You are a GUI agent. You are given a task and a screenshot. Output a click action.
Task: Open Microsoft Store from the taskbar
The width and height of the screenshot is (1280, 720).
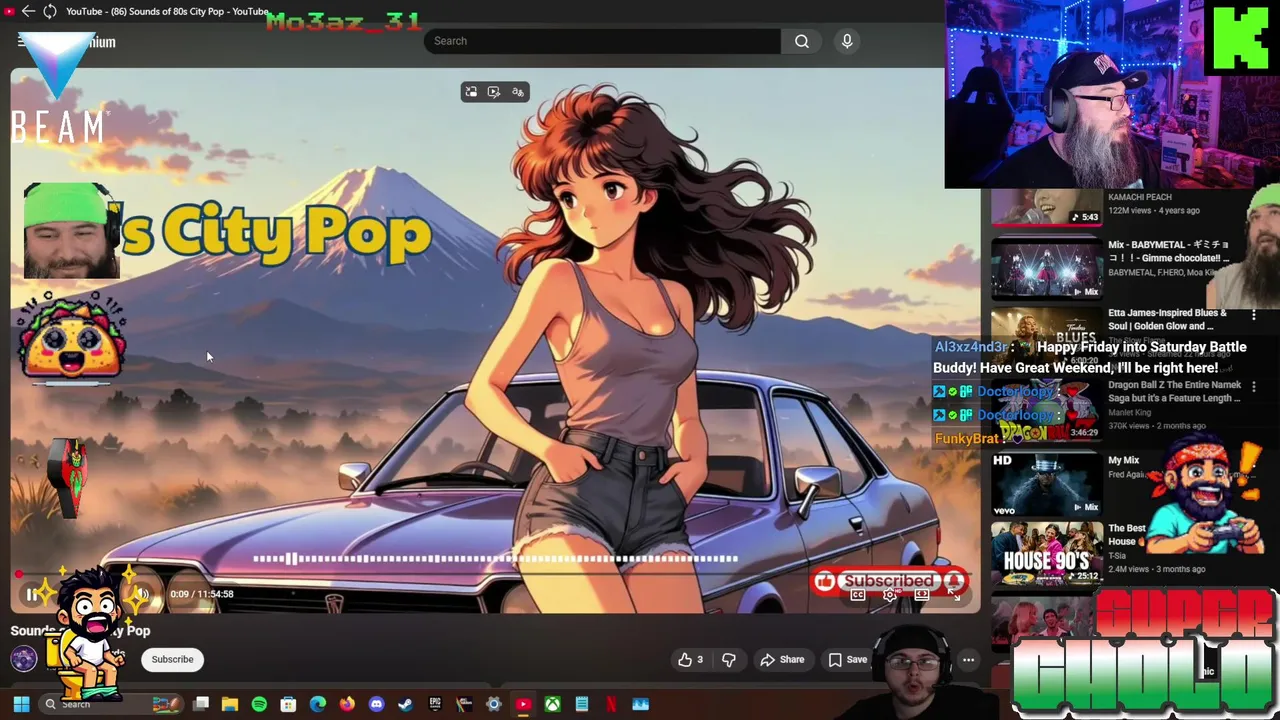[x=288, y=704]
